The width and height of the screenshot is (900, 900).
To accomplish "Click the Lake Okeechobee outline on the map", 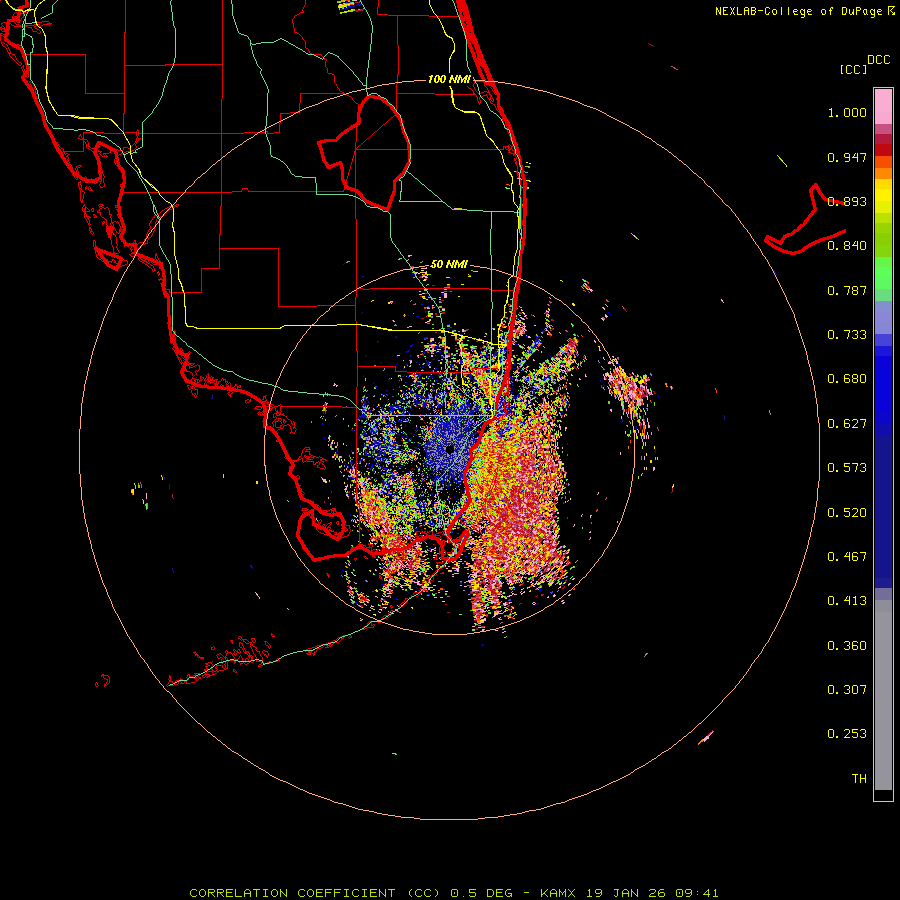I will click(364, 152).
